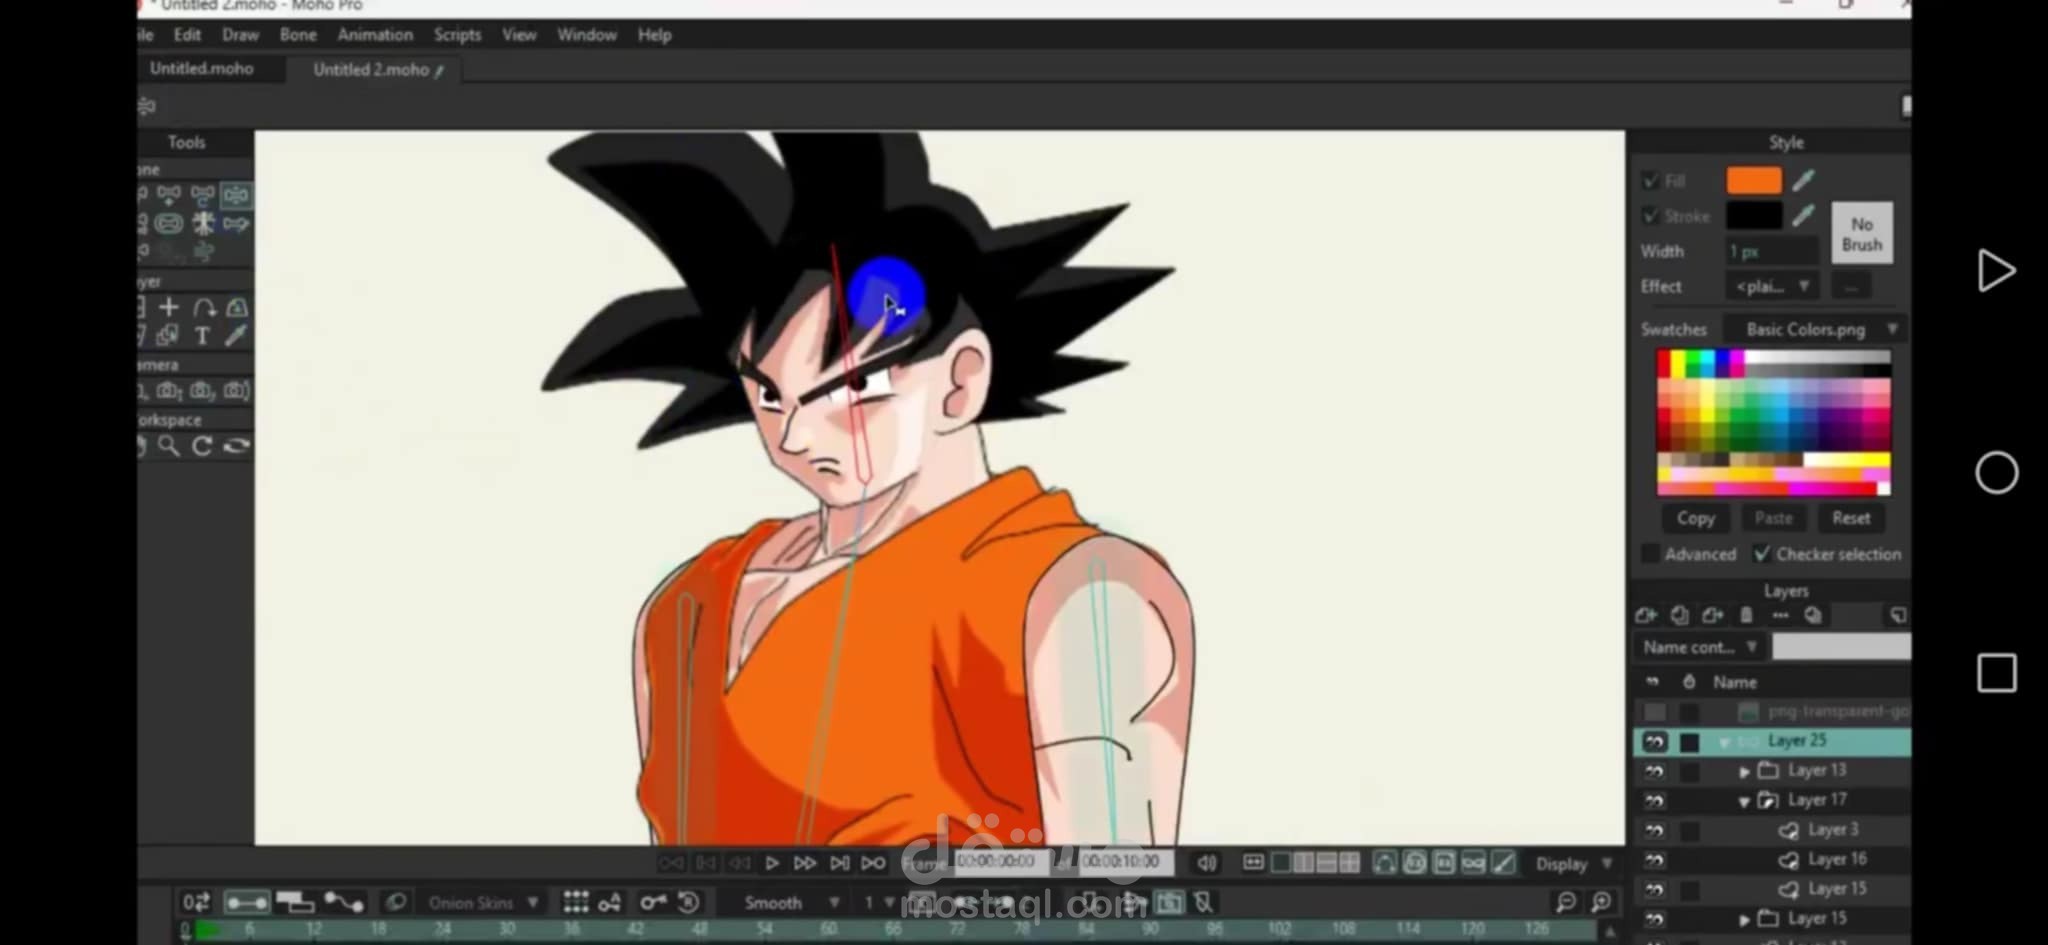Hide Layer 17 via eye icon
2048x945 pixels.
click(x=1655, y=801)
